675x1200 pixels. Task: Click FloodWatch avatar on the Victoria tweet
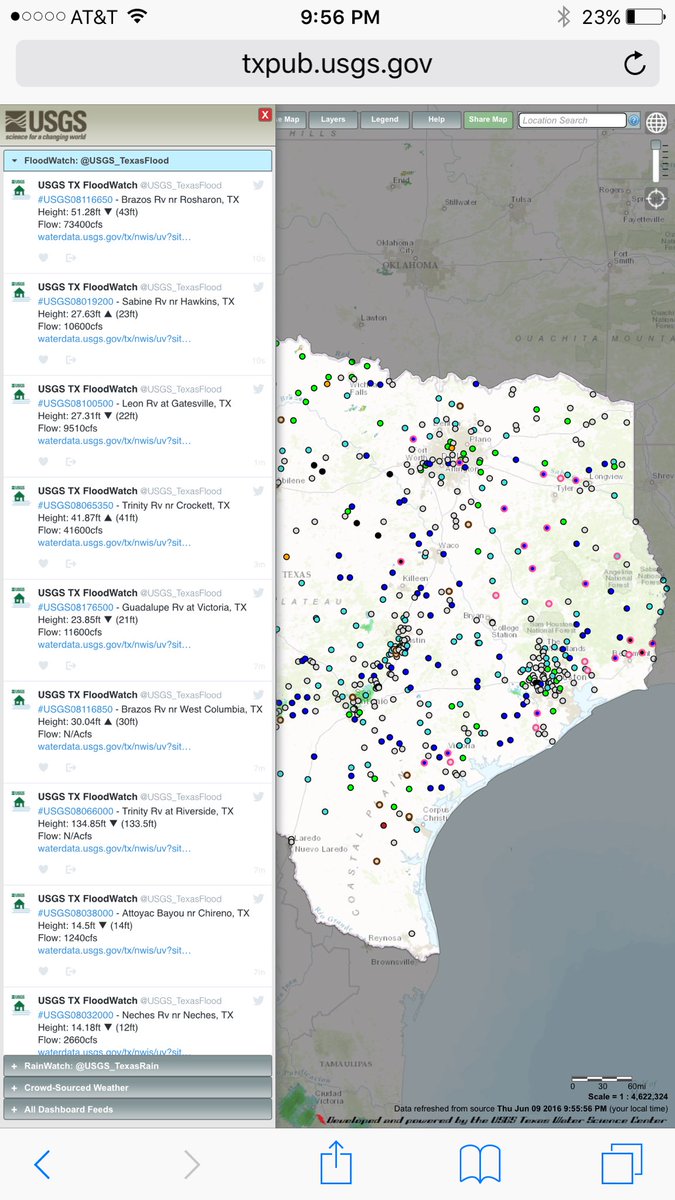click(x=19, y=599)
